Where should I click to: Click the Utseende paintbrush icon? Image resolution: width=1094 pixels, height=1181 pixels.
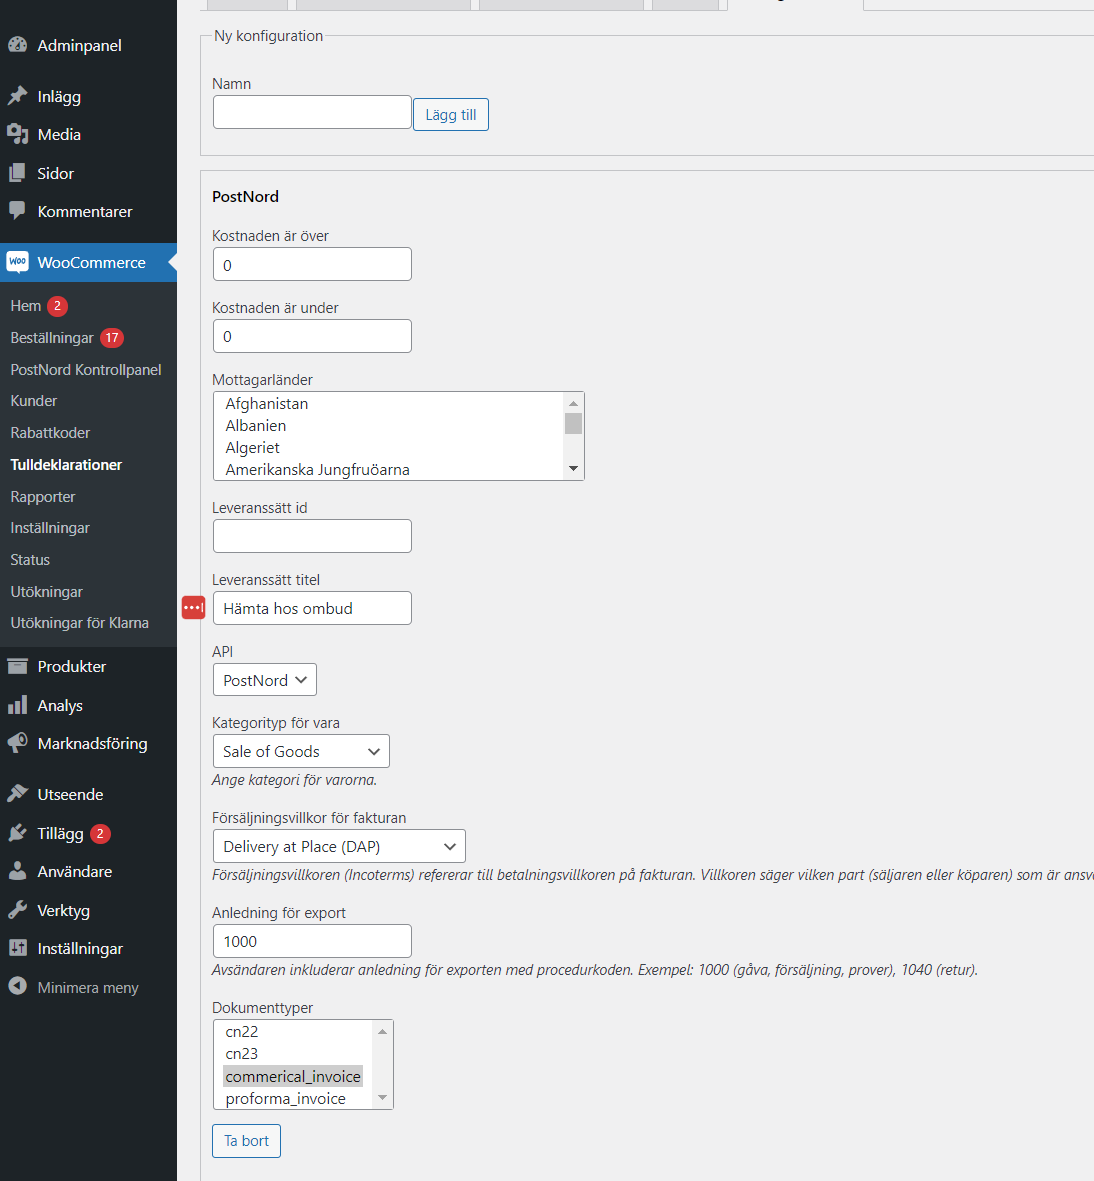point(17,795)
